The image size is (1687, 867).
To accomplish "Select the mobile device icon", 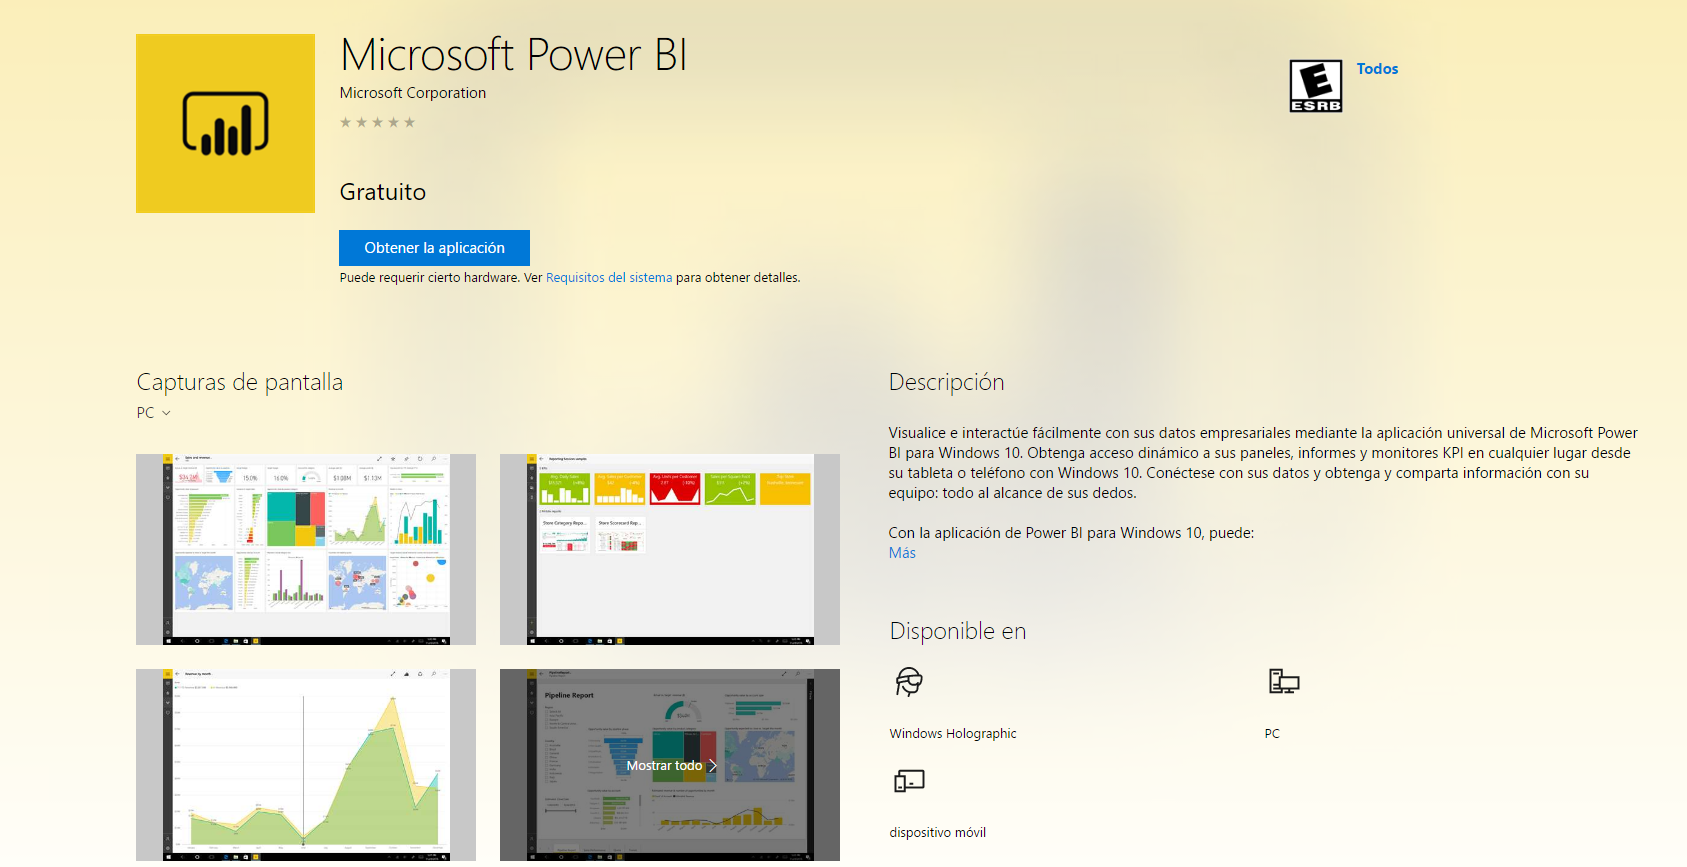I will pos(909,781).
